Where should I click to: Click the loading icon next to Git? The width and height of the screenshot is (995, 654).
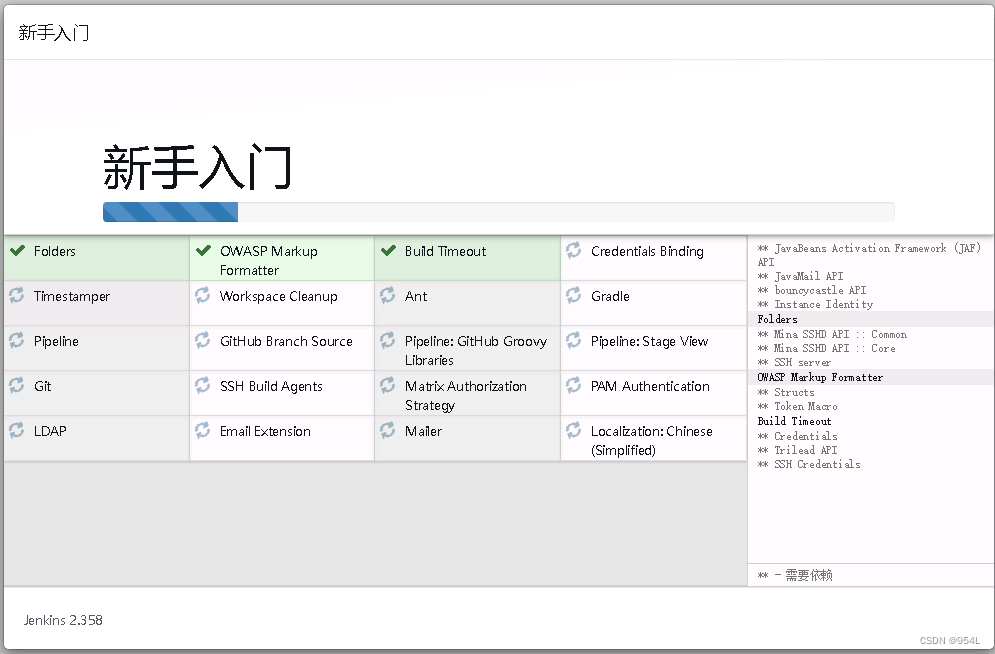coord(17,386)
